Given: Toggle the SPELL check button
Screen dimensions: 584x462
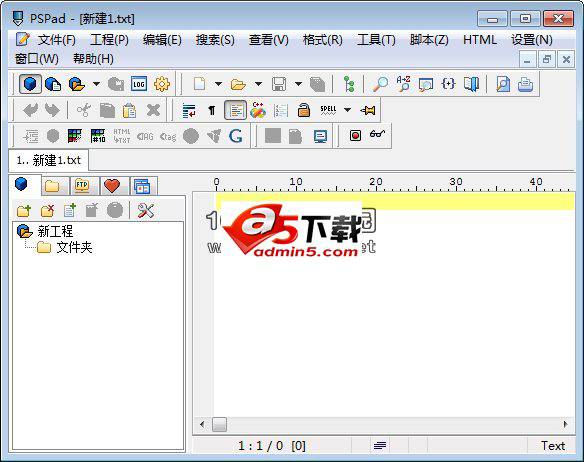Looking at the screenshot, I should 328,110.
